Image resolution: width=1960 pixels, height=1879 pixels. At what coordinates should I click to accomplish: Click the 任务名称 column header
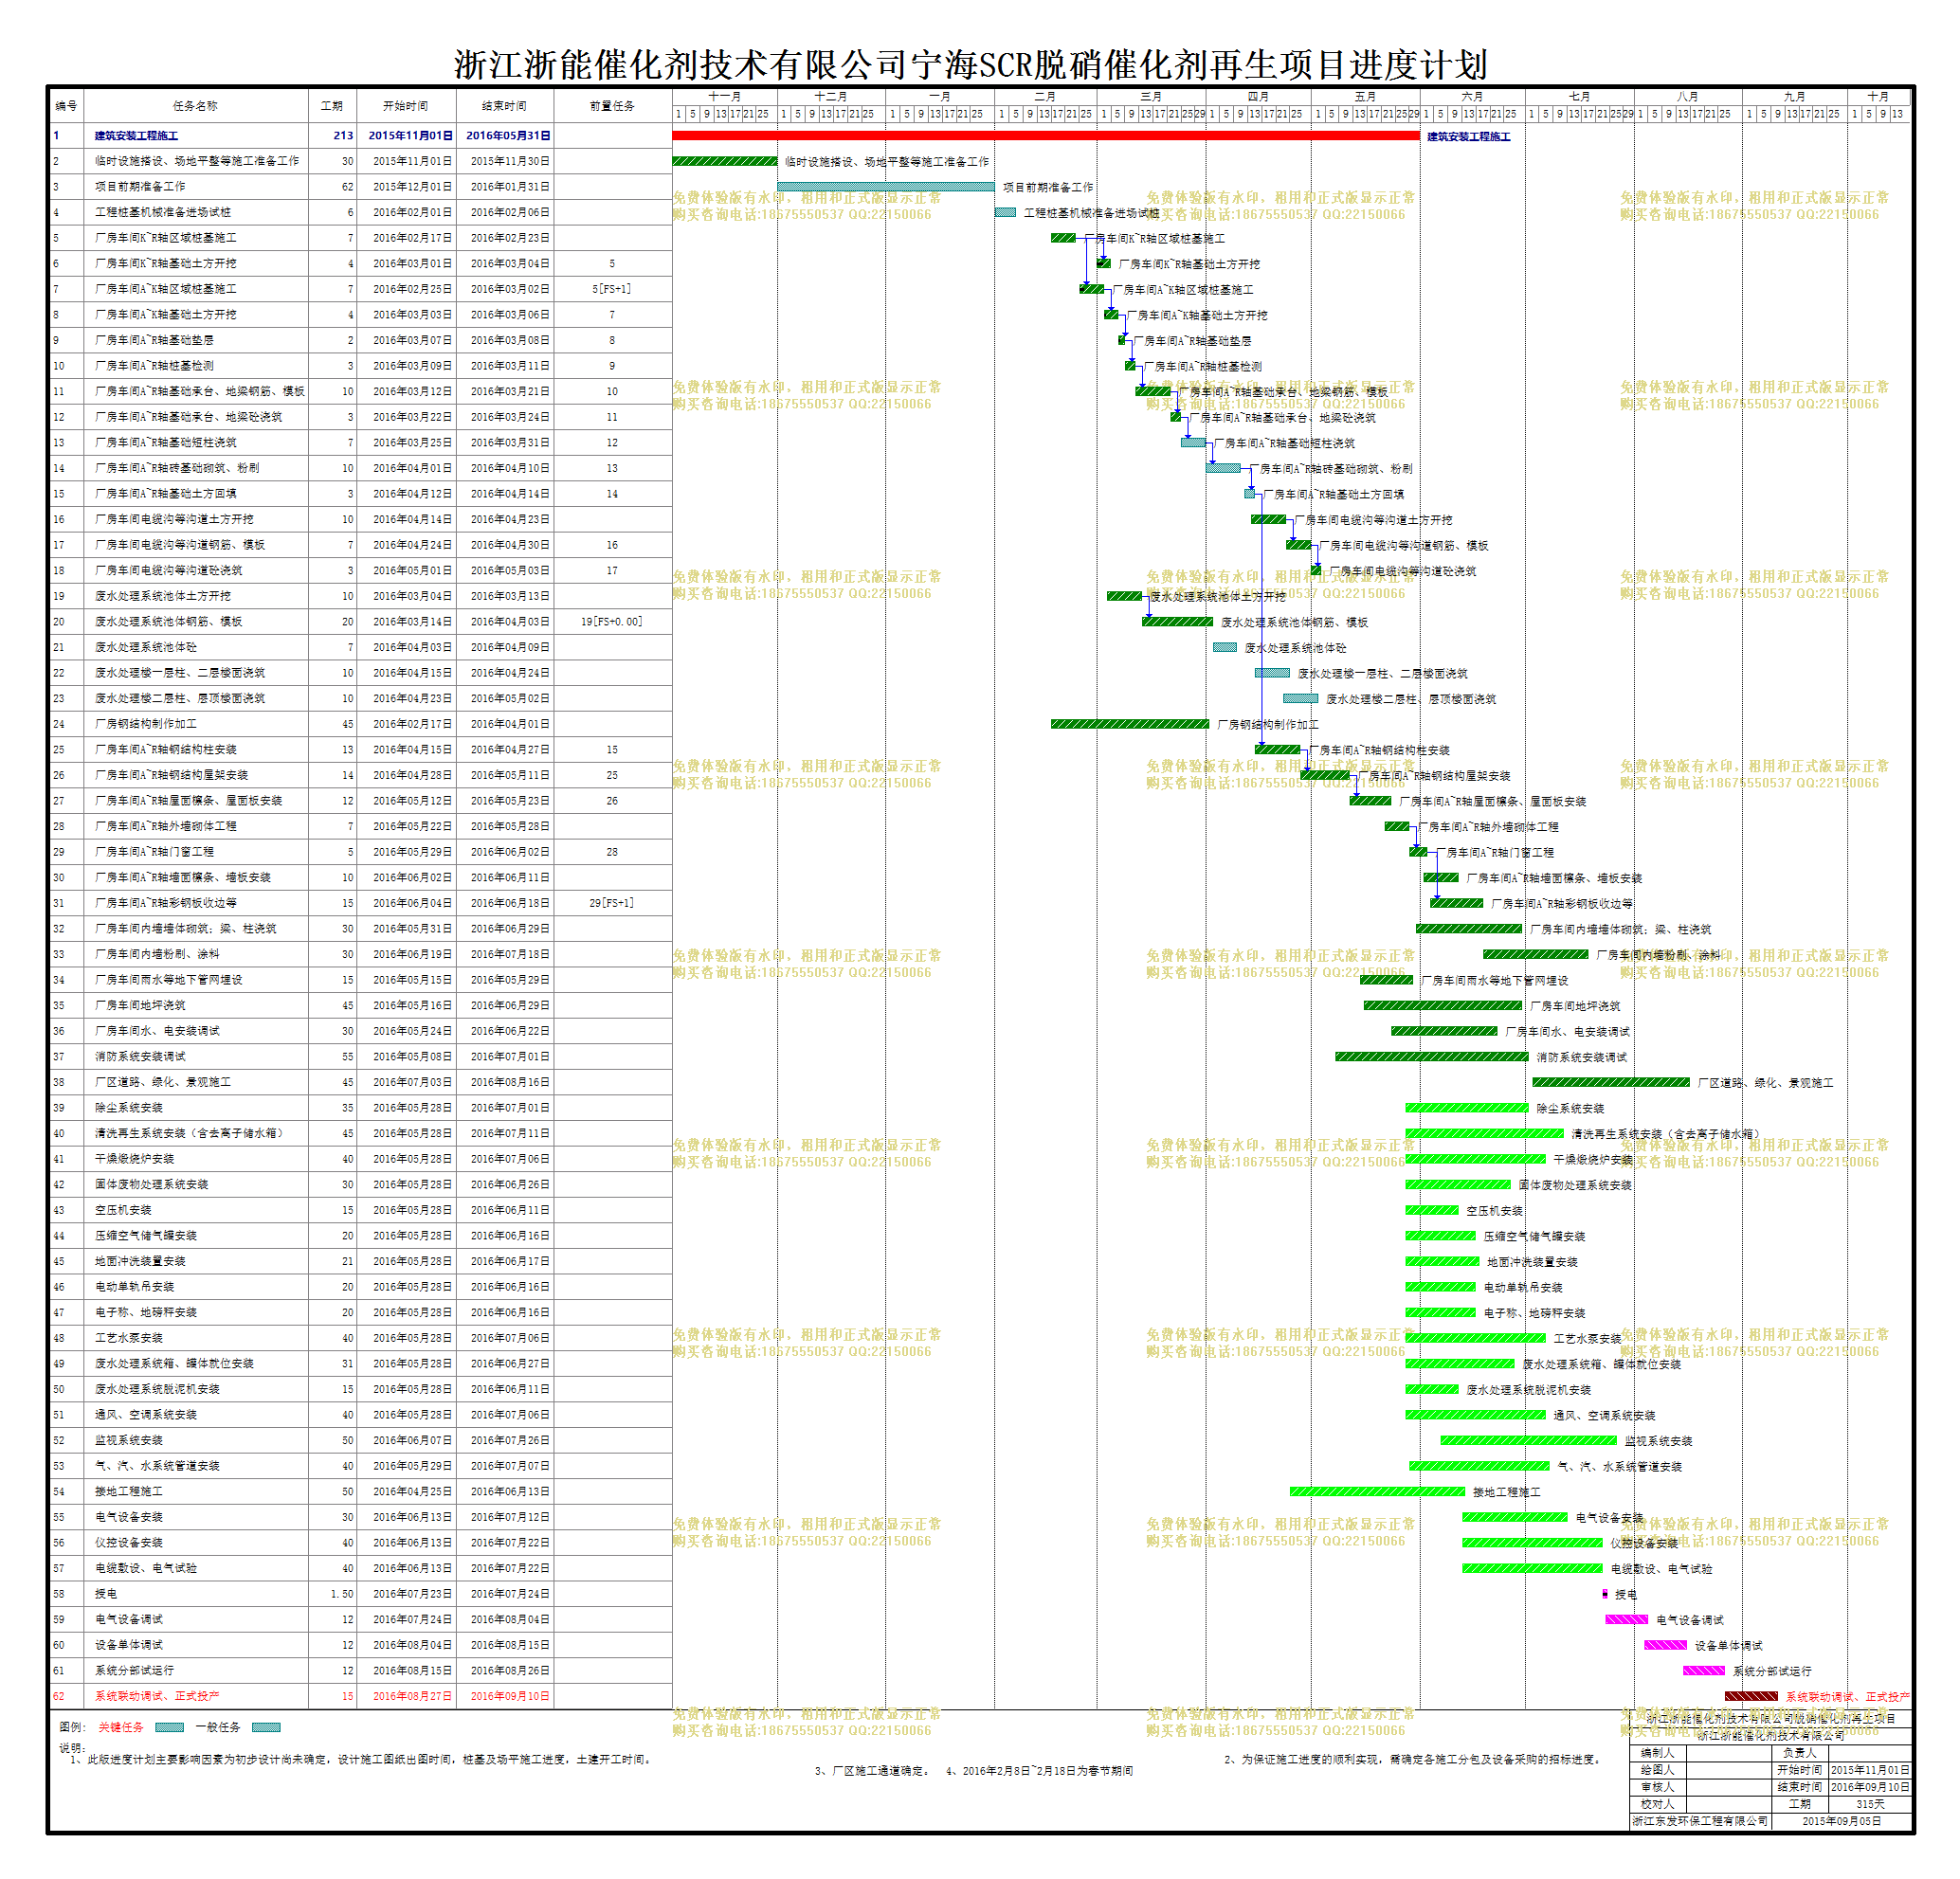(x=195, y=106)
